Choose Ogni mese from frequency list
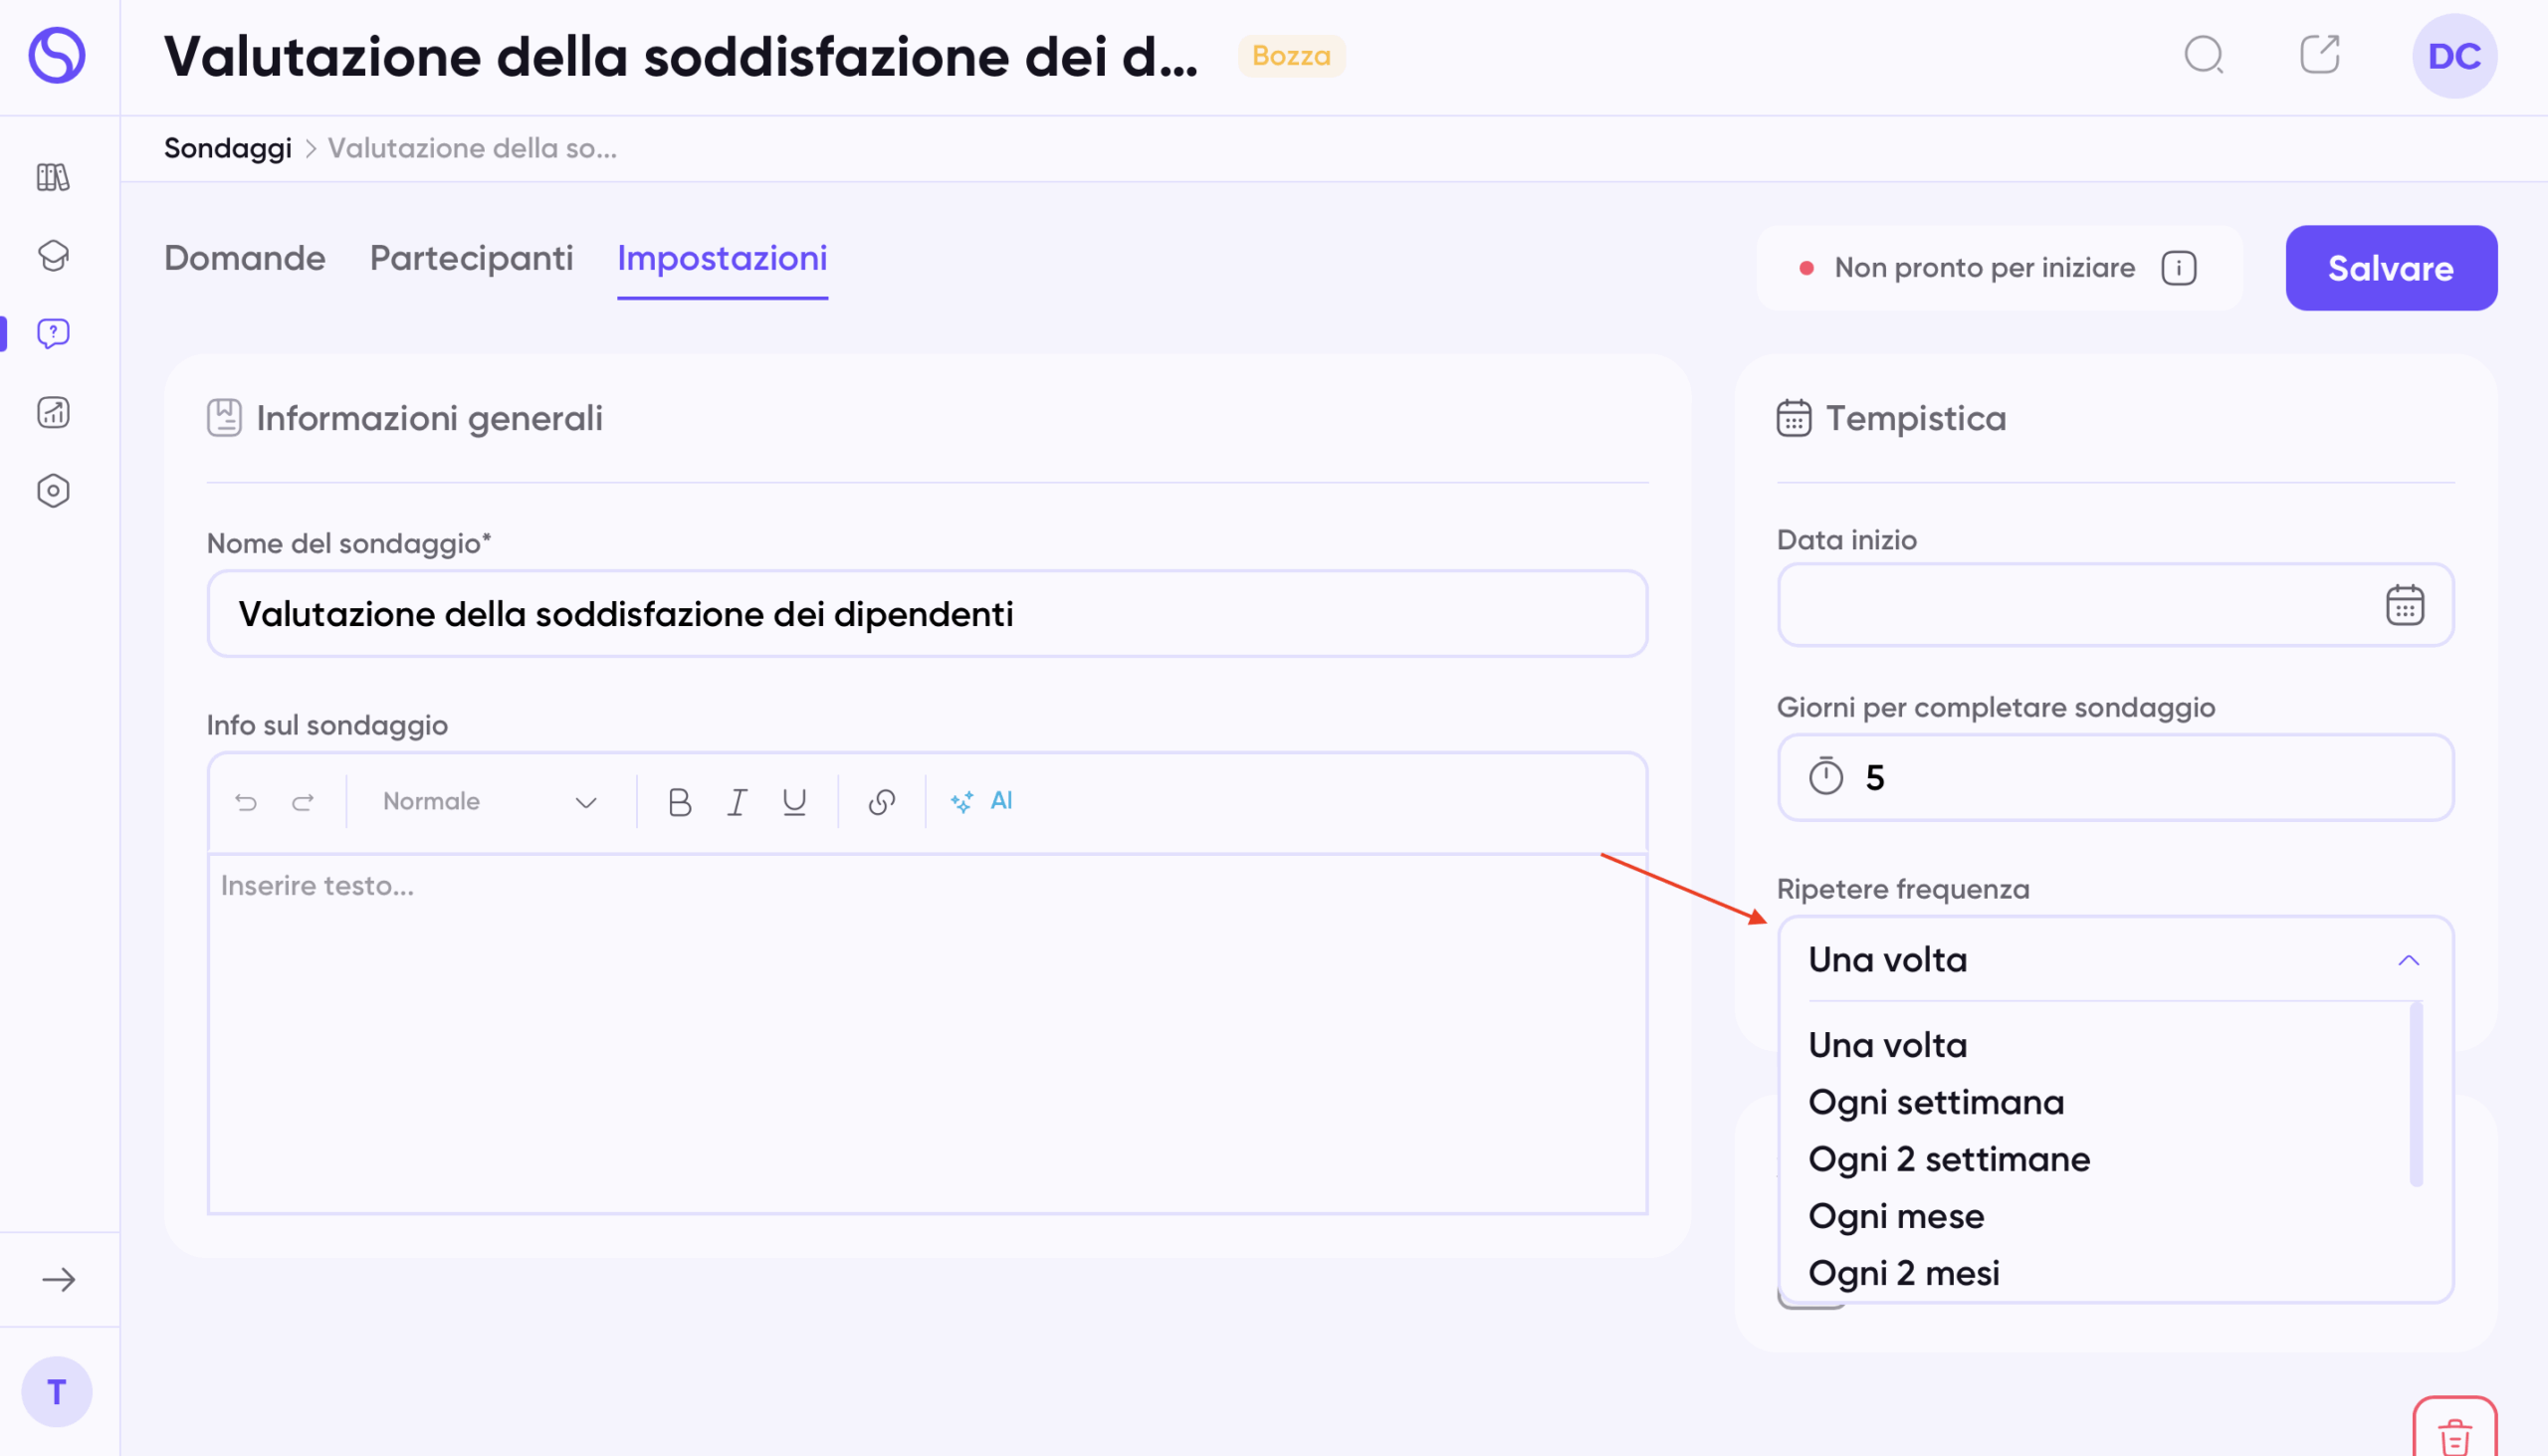 [x=1895, y=1216]
